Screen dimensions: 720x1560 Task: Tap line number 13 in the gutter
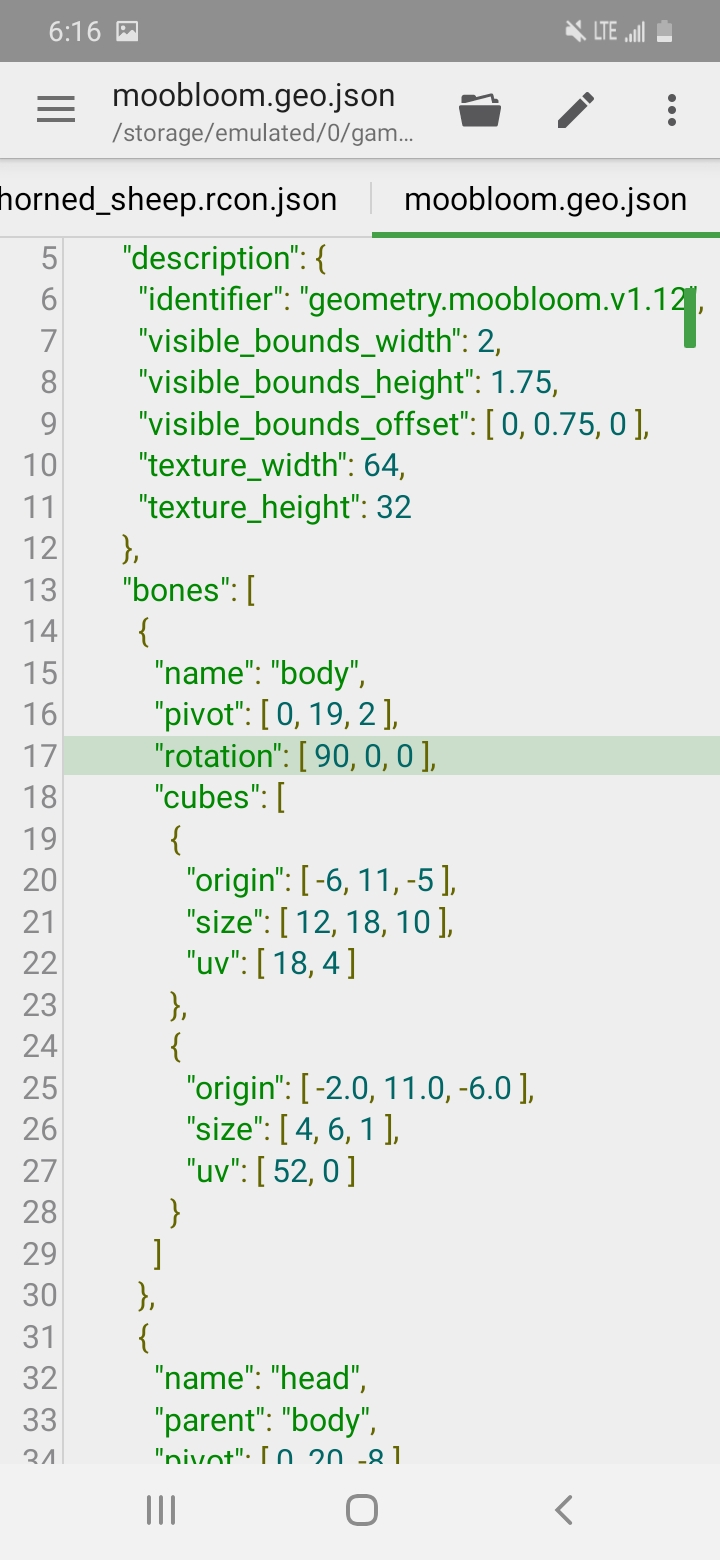click(40, 590)
